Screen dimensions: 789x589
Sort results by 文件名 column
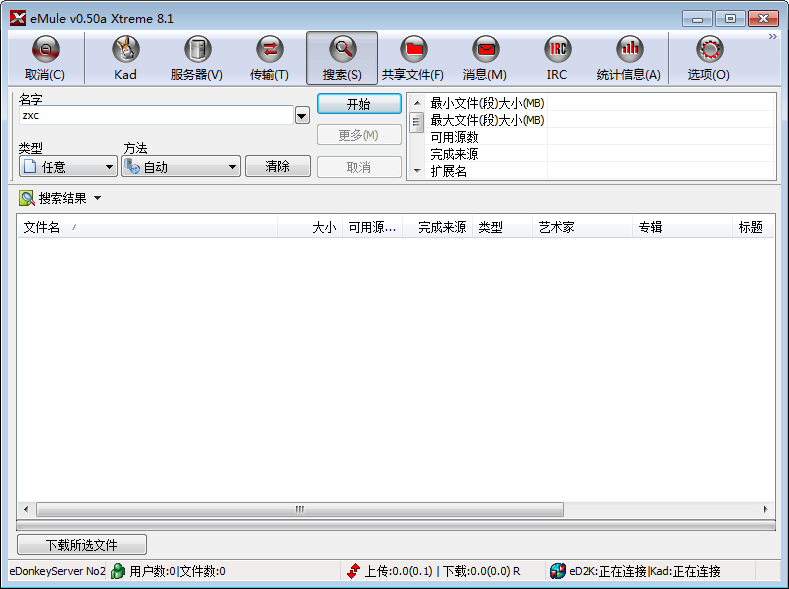tap(147, 227)
